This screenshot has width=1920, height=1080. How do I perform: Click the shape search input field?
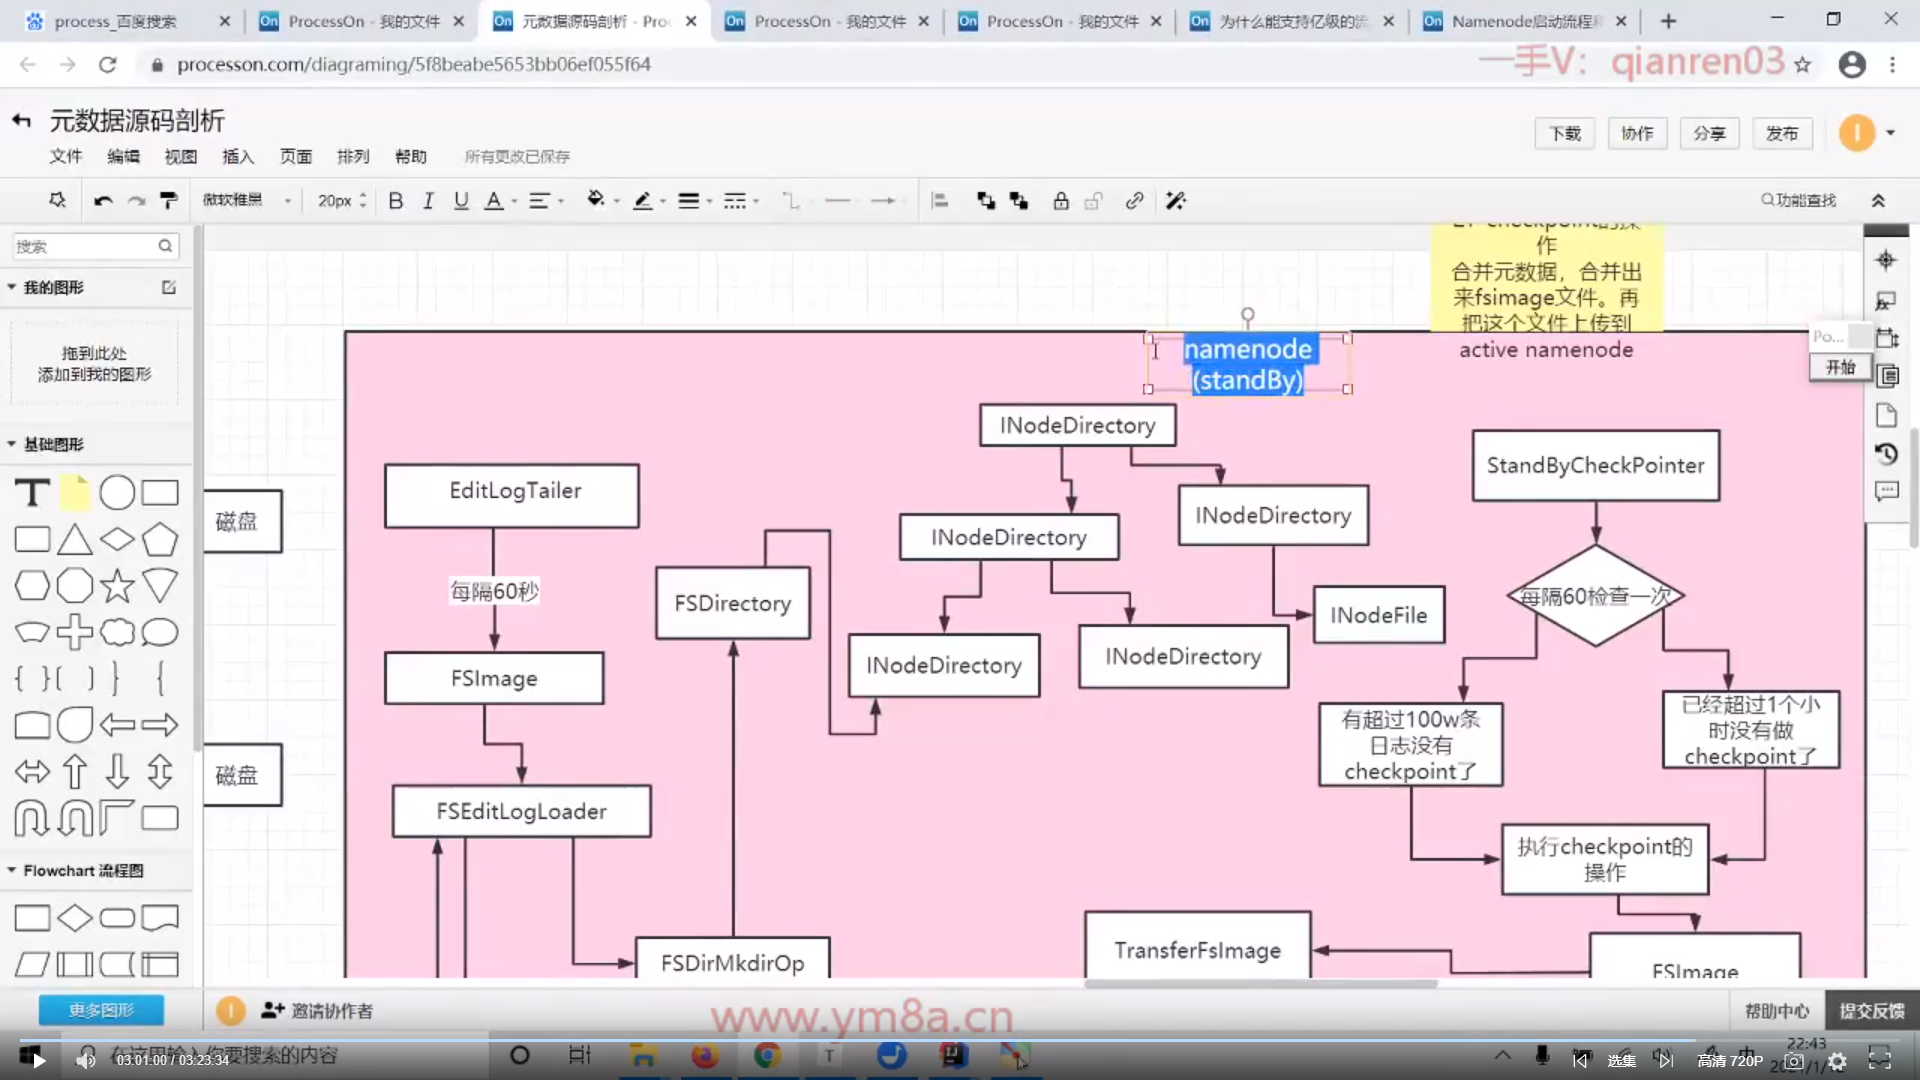click(85, 246)
